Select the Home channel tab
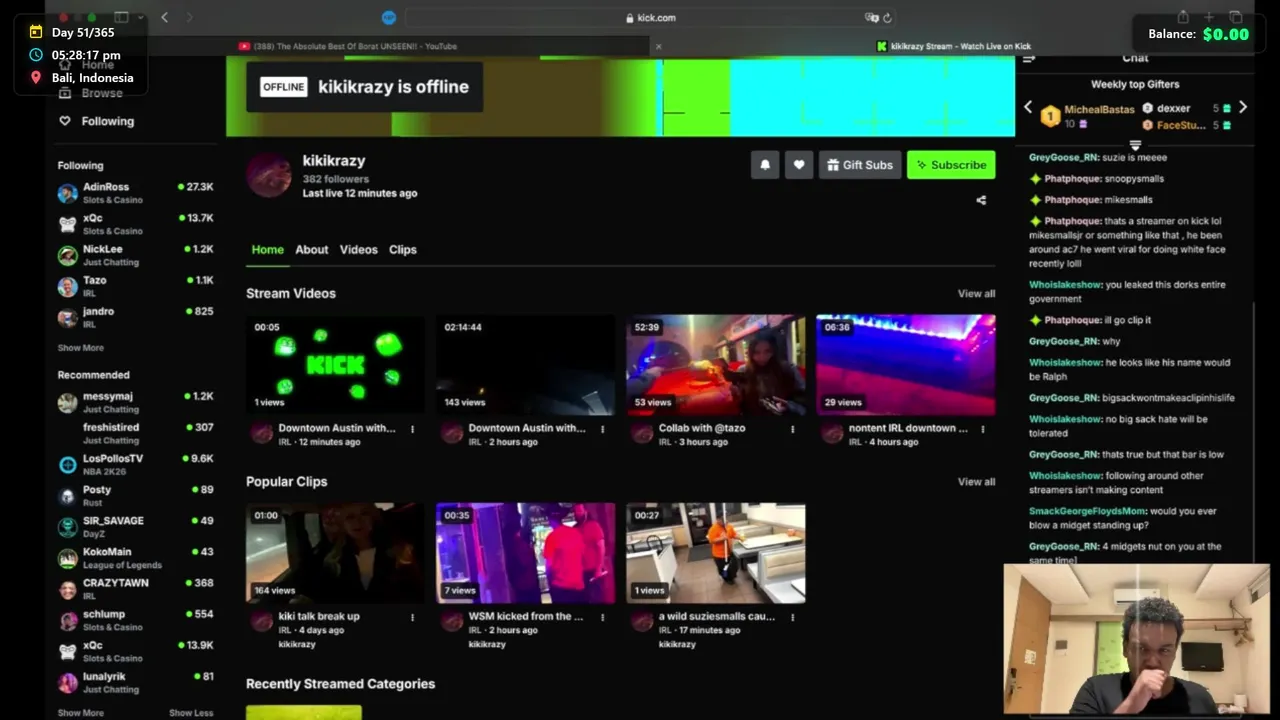The height and width of the screenshot is (720, 1280). coord(267,250)
